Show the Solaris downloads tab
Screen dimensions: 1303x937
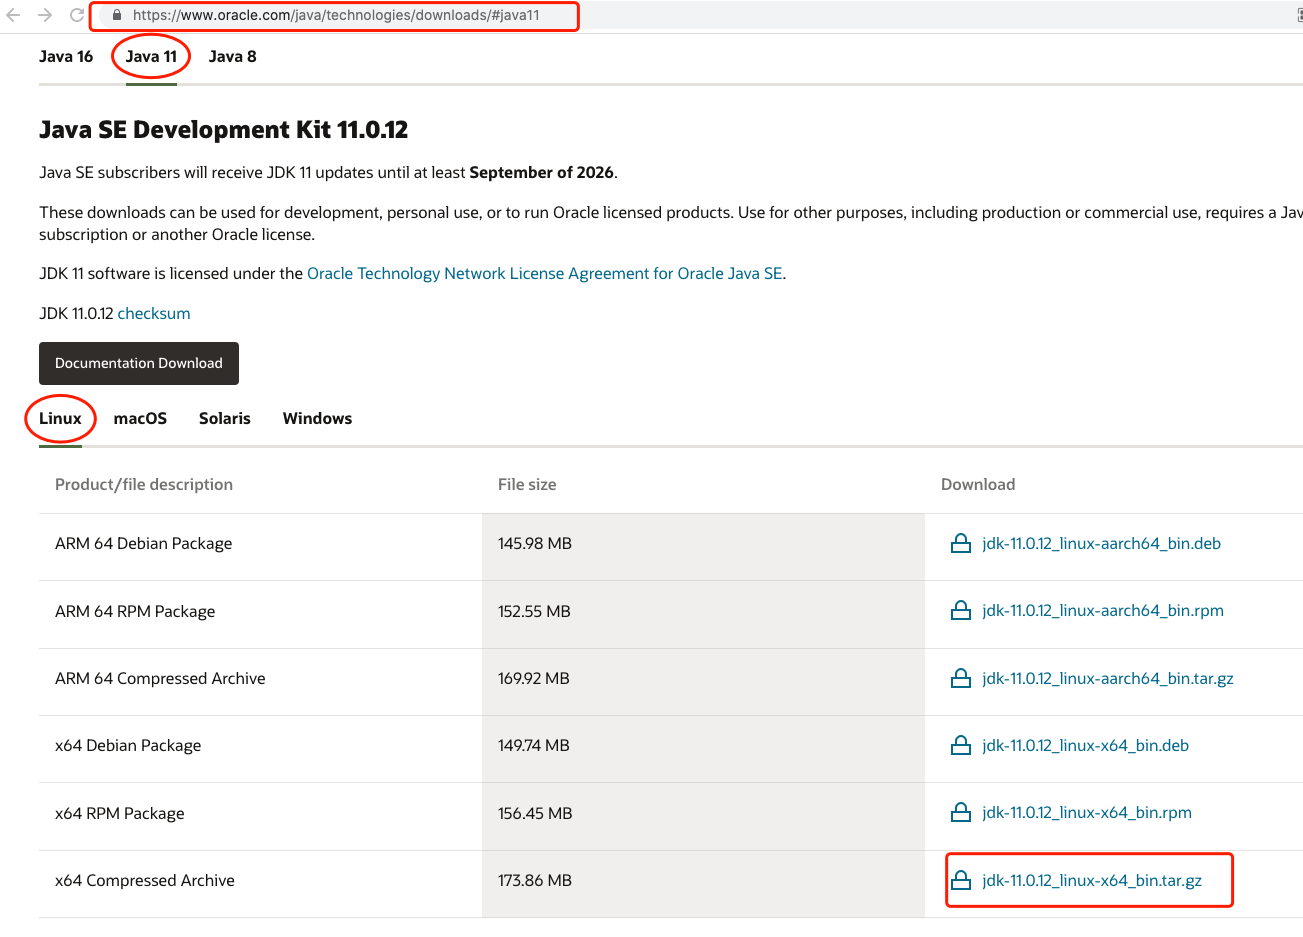click(224, 419)
